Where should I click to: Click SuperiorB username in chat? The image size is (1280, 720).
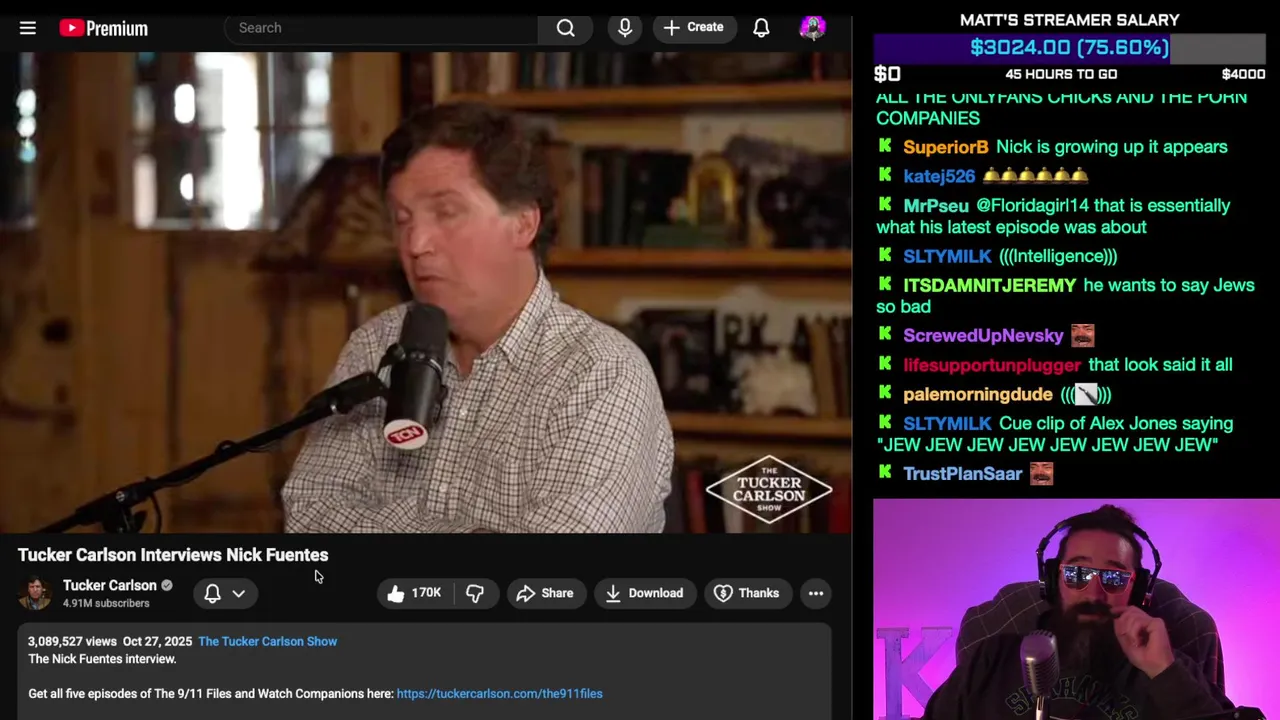(x=945, y=147)
